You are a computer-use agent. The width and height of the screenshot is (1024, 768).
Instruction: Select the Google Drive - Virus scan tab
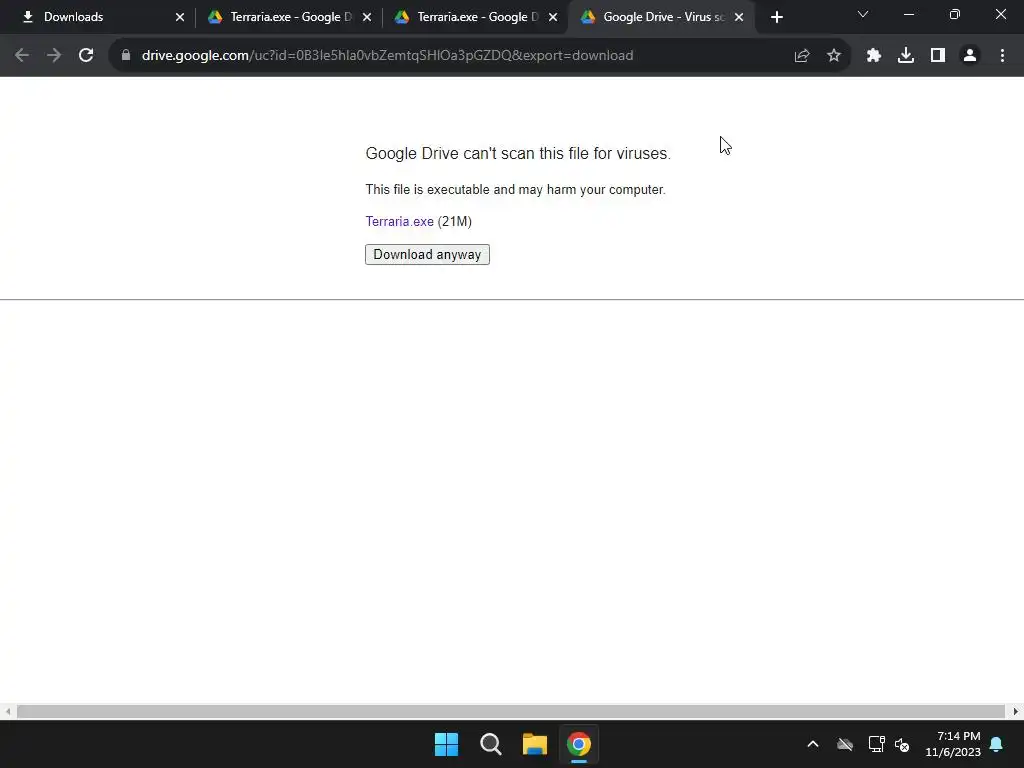click(x=662, y=17)
